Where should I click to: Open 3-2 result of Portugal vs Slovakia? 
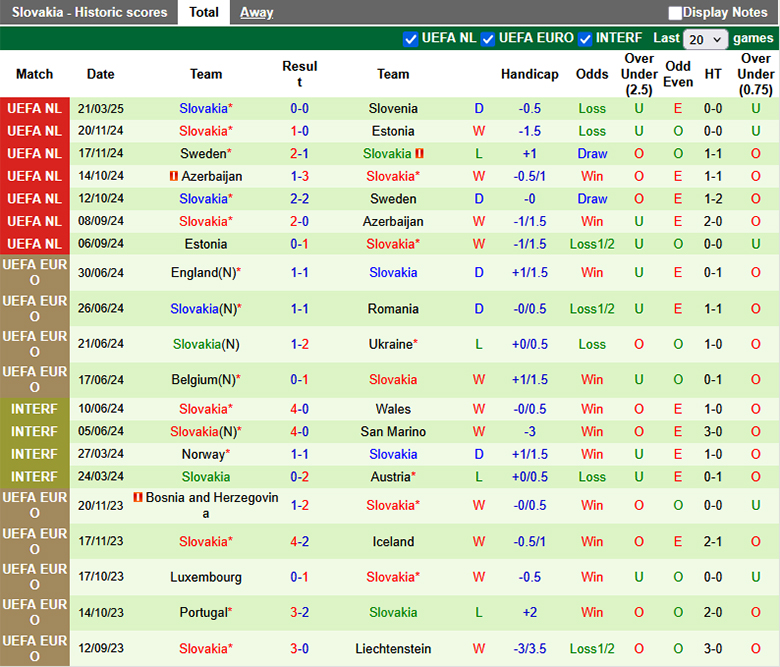point(299,613)
